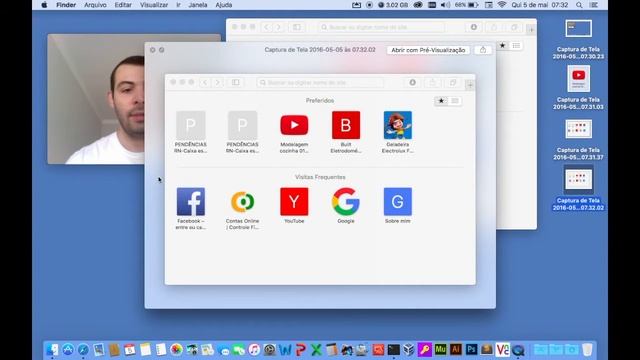Image resolution: width=640 pixels, height=360 pixels.
Task: Select Captura de Tela 07.31.03 desktop file
Action: (x=578, y=88)
